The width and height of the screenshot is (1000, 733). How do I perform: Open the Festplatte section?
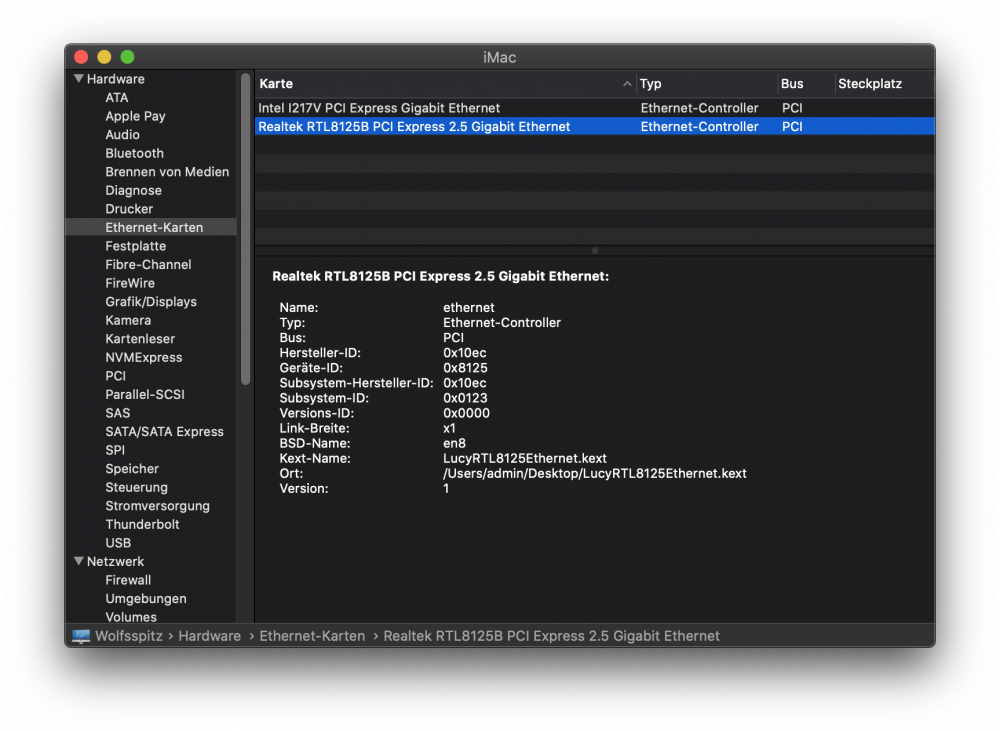[x=135, y=246]
